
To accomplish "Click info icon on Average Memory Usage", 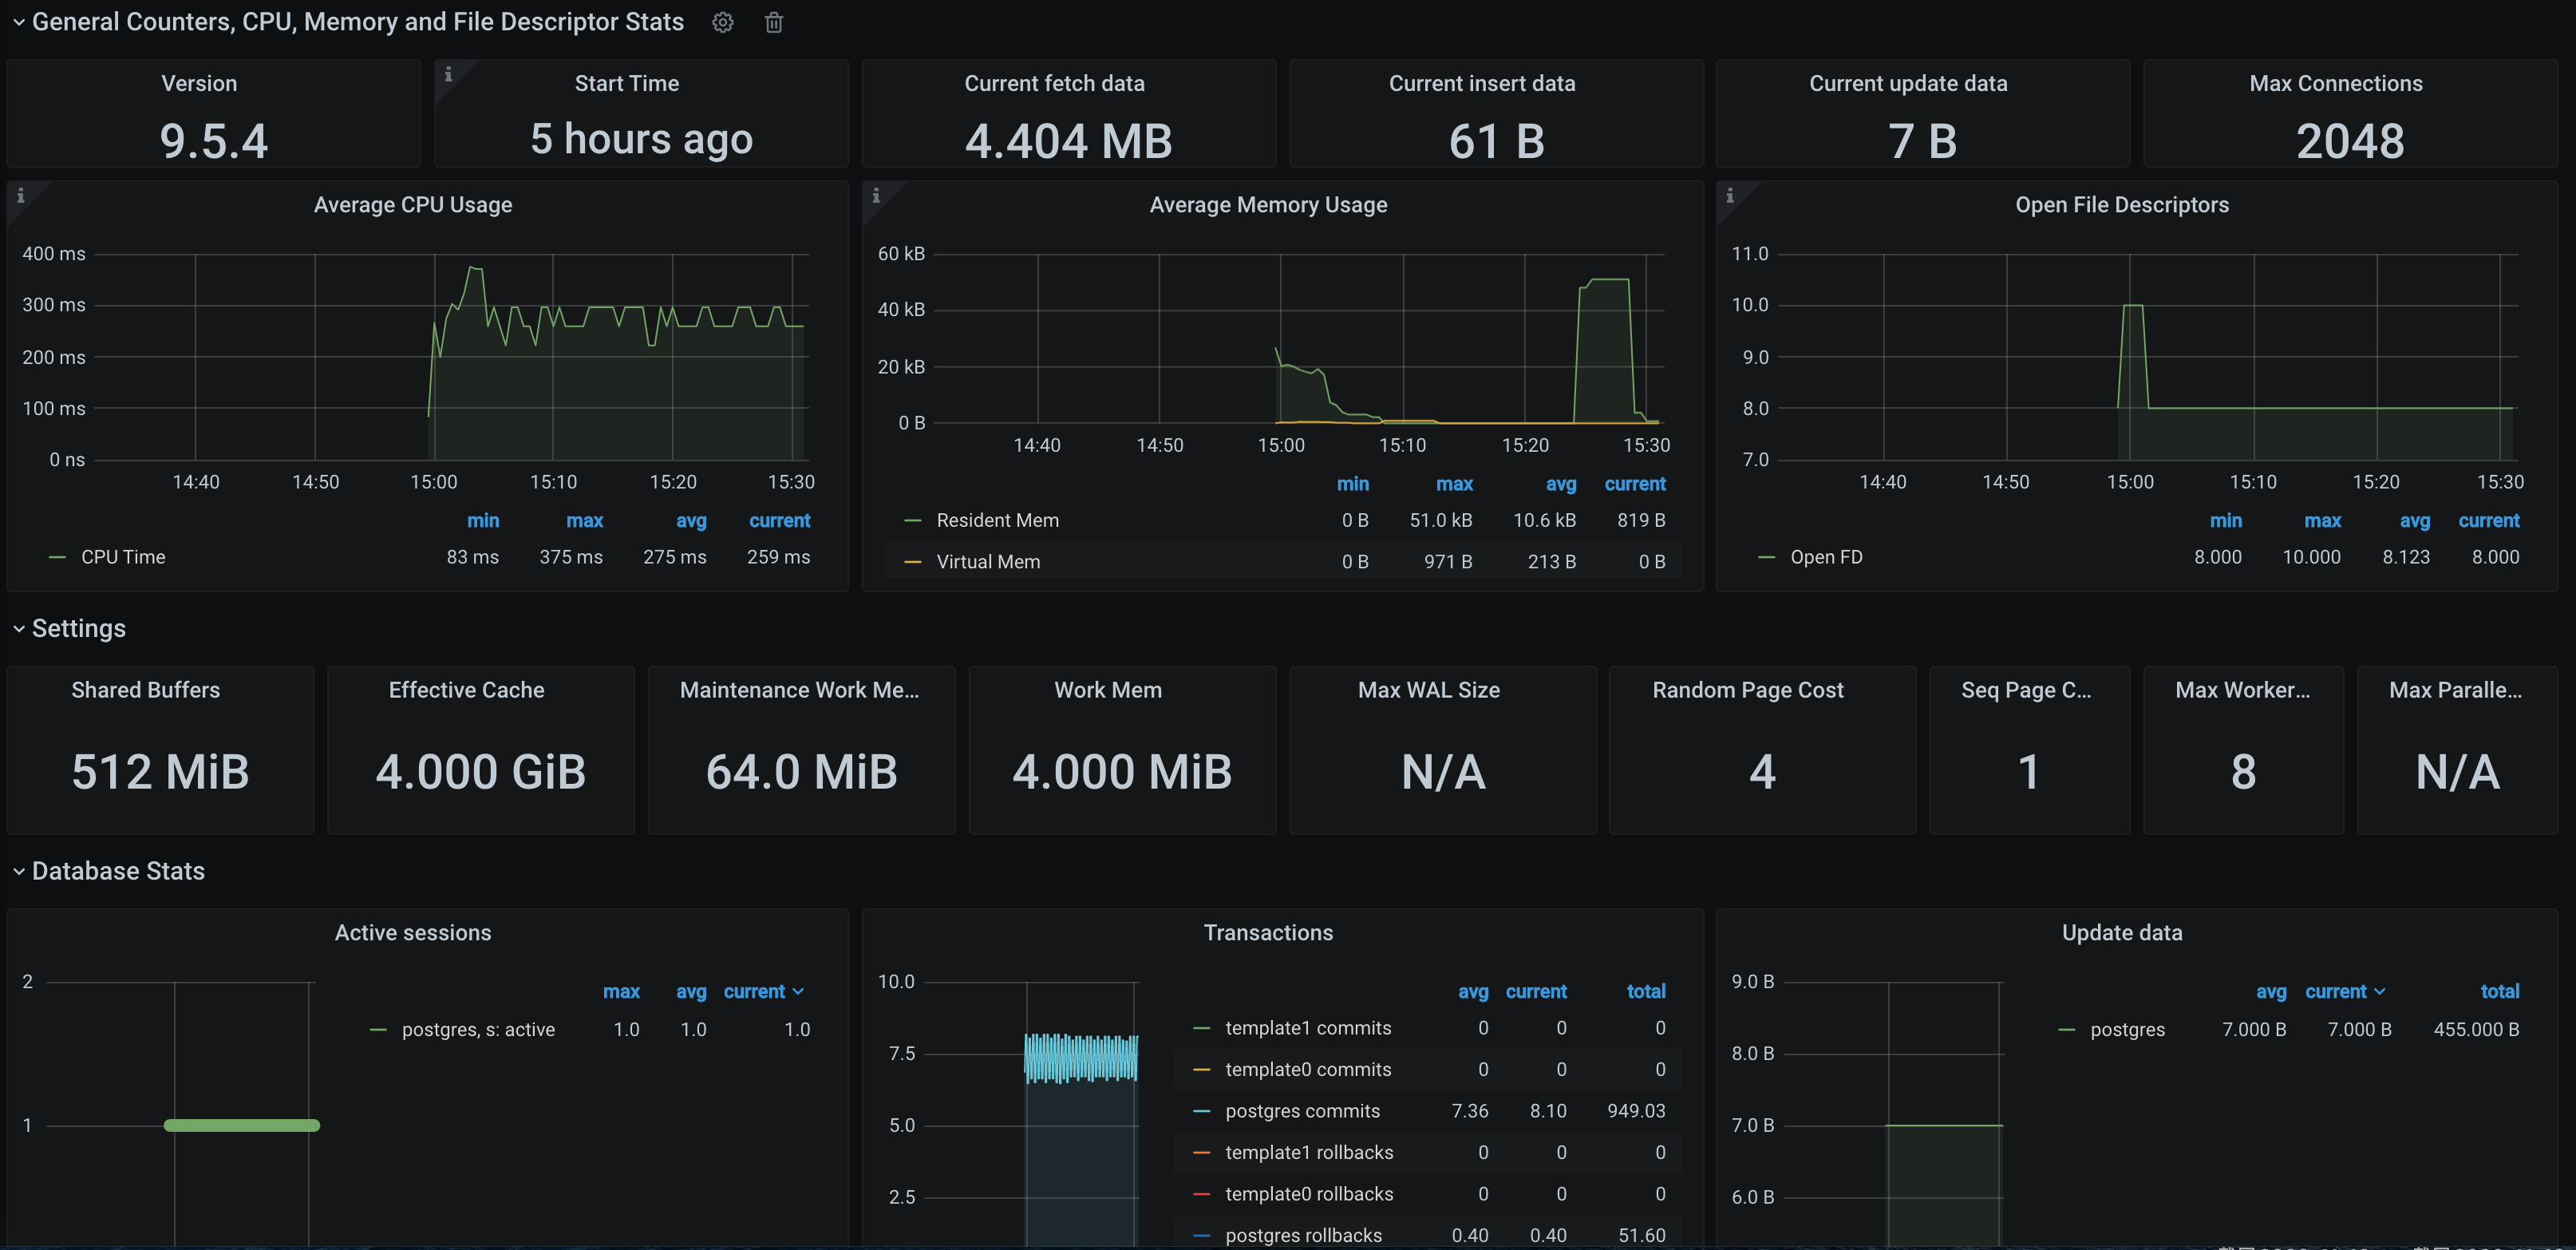I will [x=876, y=196].
